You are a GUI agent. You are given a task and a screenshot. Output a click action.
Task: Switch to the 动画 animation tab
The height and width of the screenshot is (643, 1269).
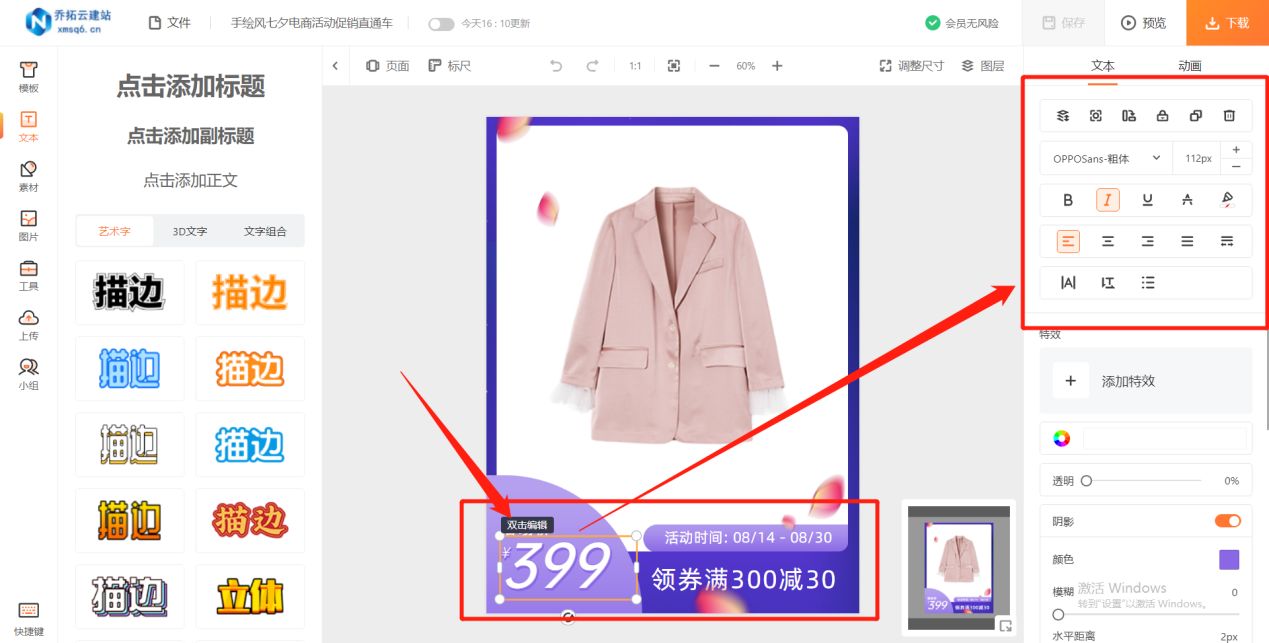pos(1188,65)
